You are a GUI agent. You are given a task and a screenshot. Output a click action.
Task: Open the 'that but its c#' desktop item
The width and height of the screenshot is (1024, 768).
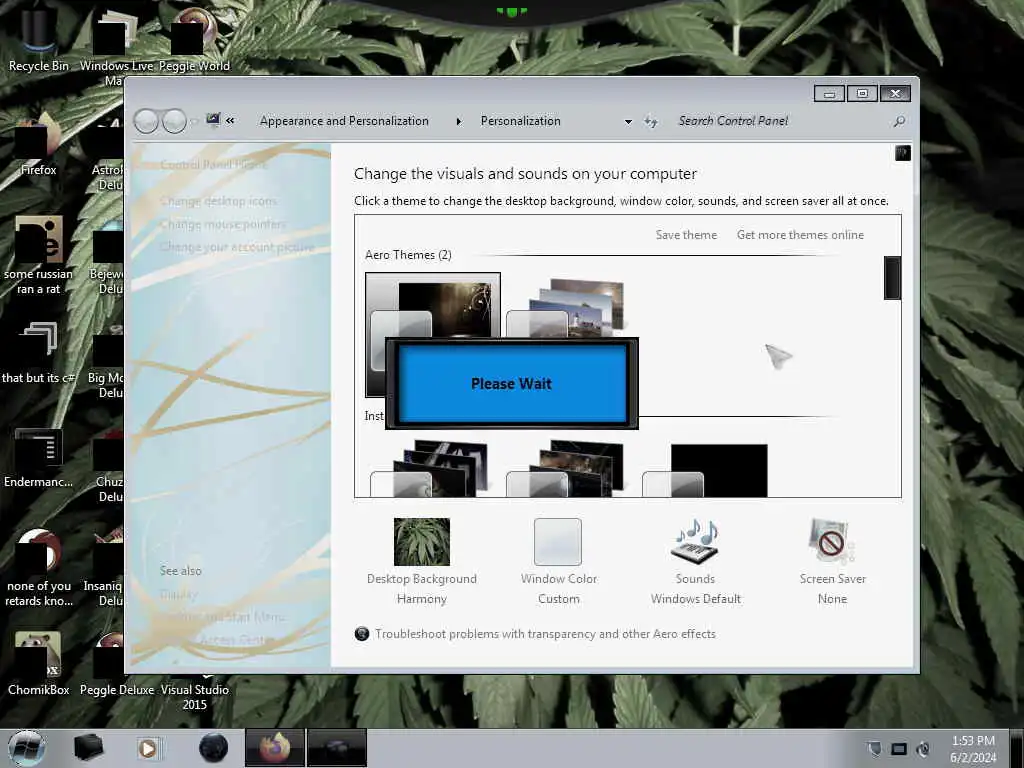coord(38,353)
